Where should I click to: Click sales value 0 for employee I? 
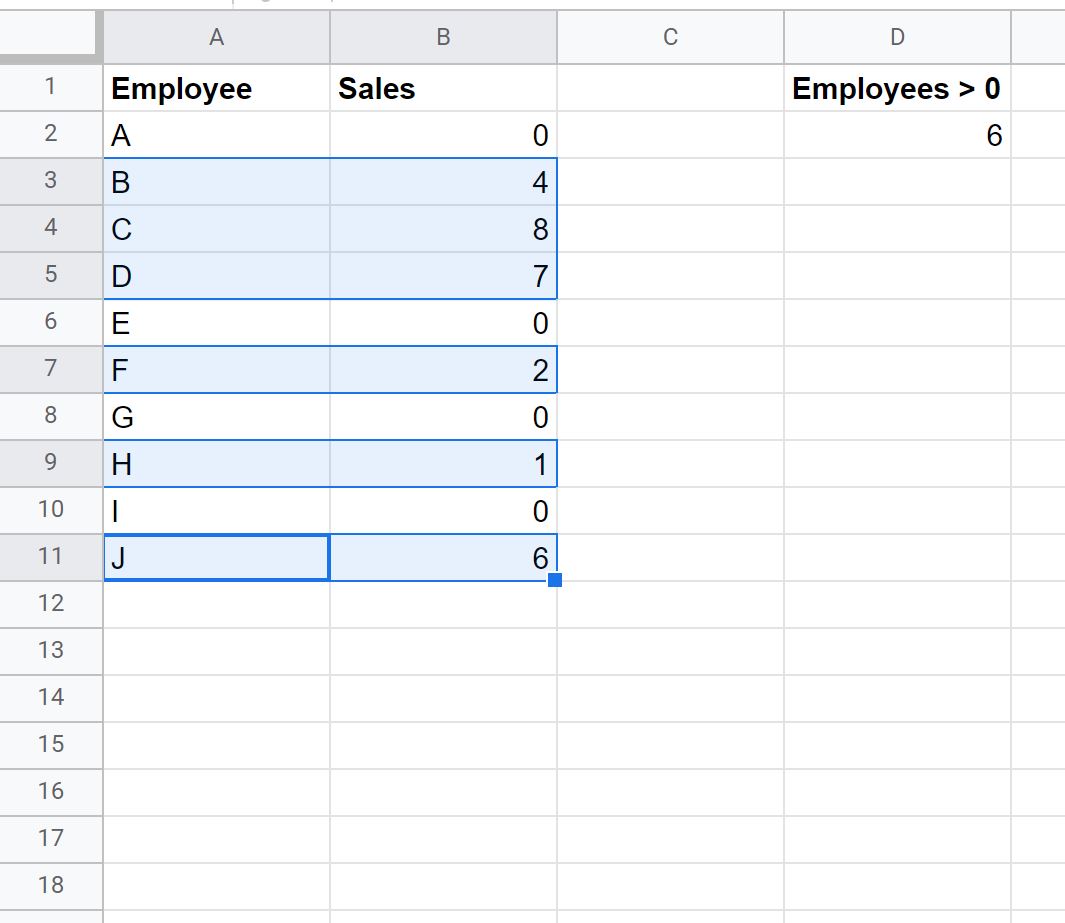(x=444, y=510)
